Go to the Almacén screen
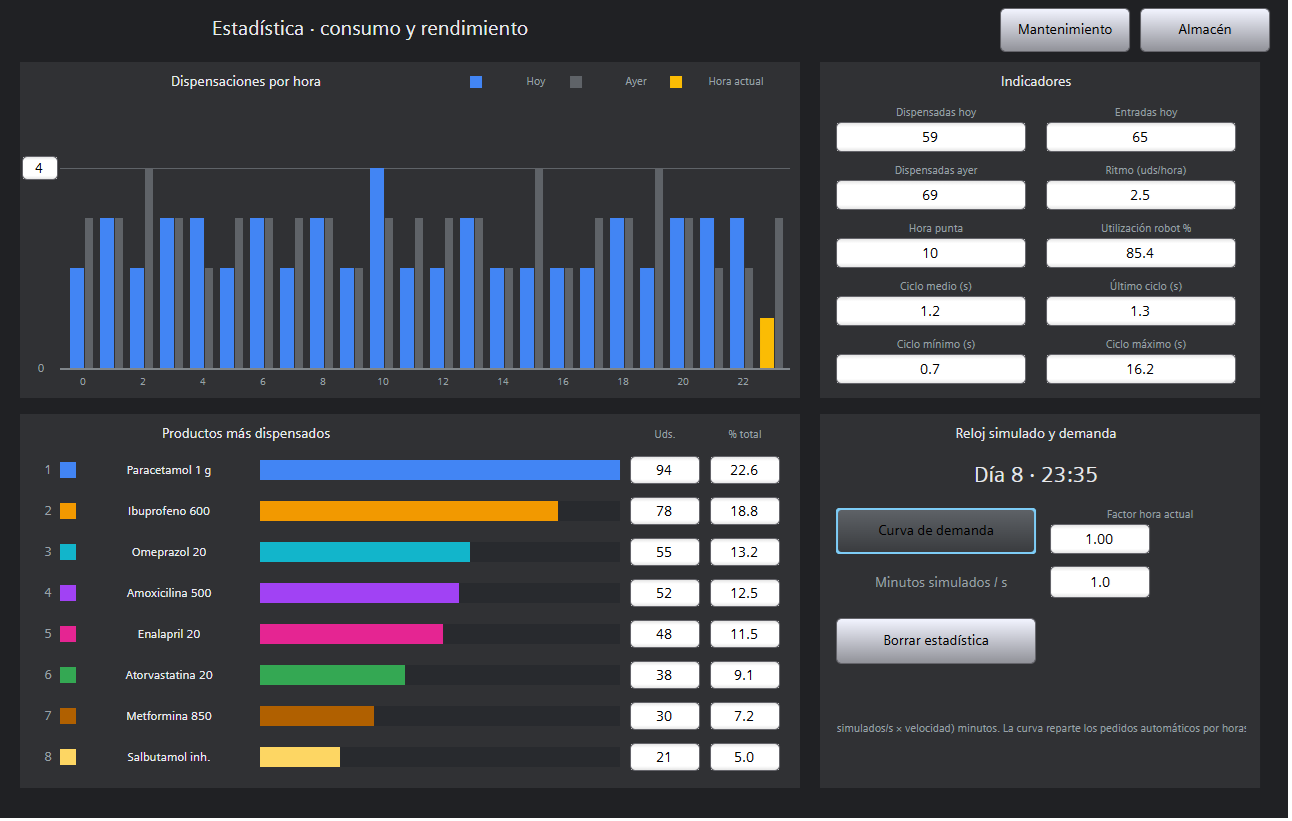This screenshot has width=1292, height=821. click(1205, 30)
